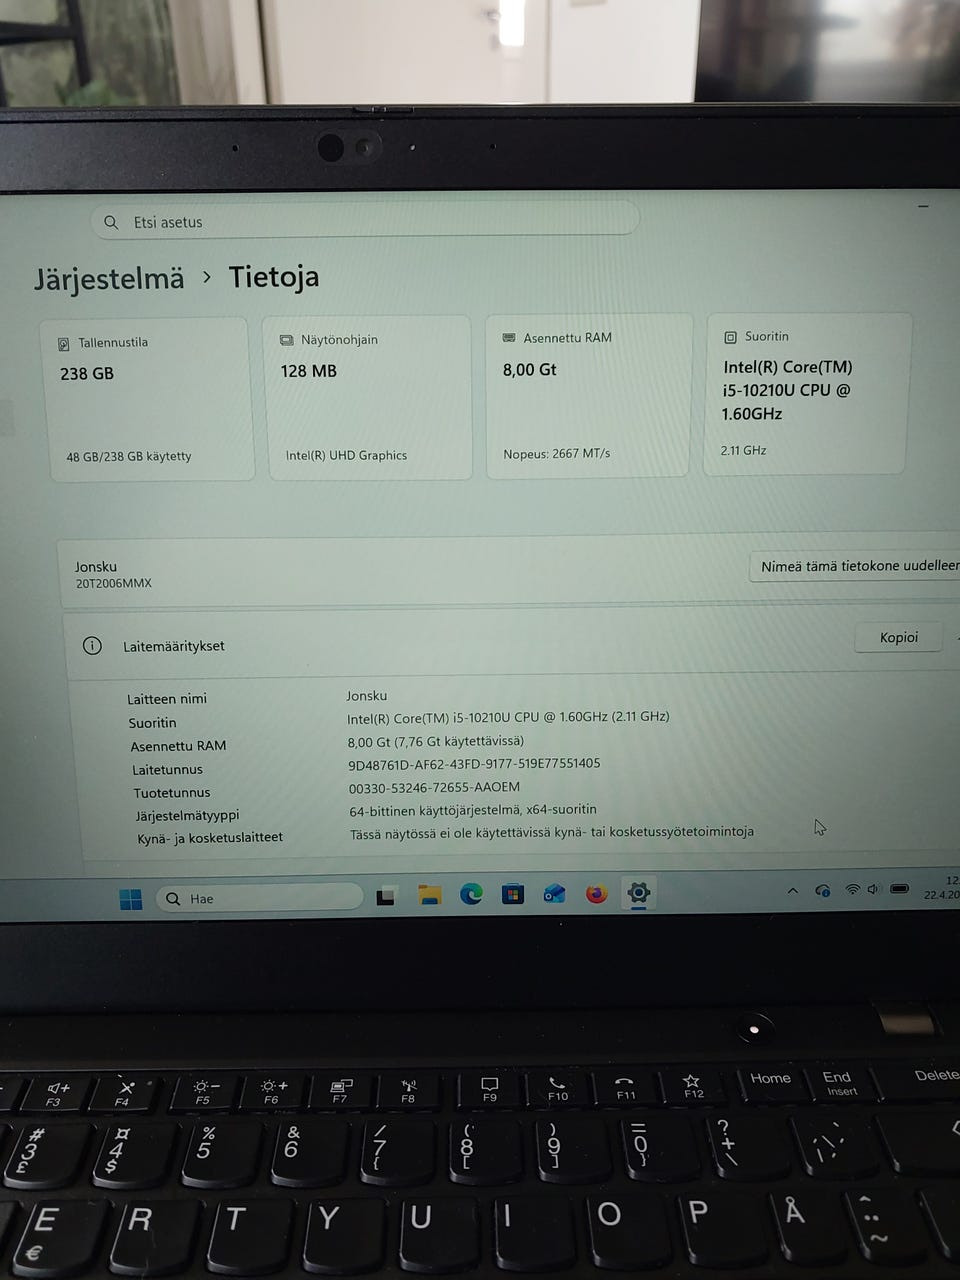Click Kopioi to copy device specs
This screenshot has width=960, height=1280.
[898, 638]
